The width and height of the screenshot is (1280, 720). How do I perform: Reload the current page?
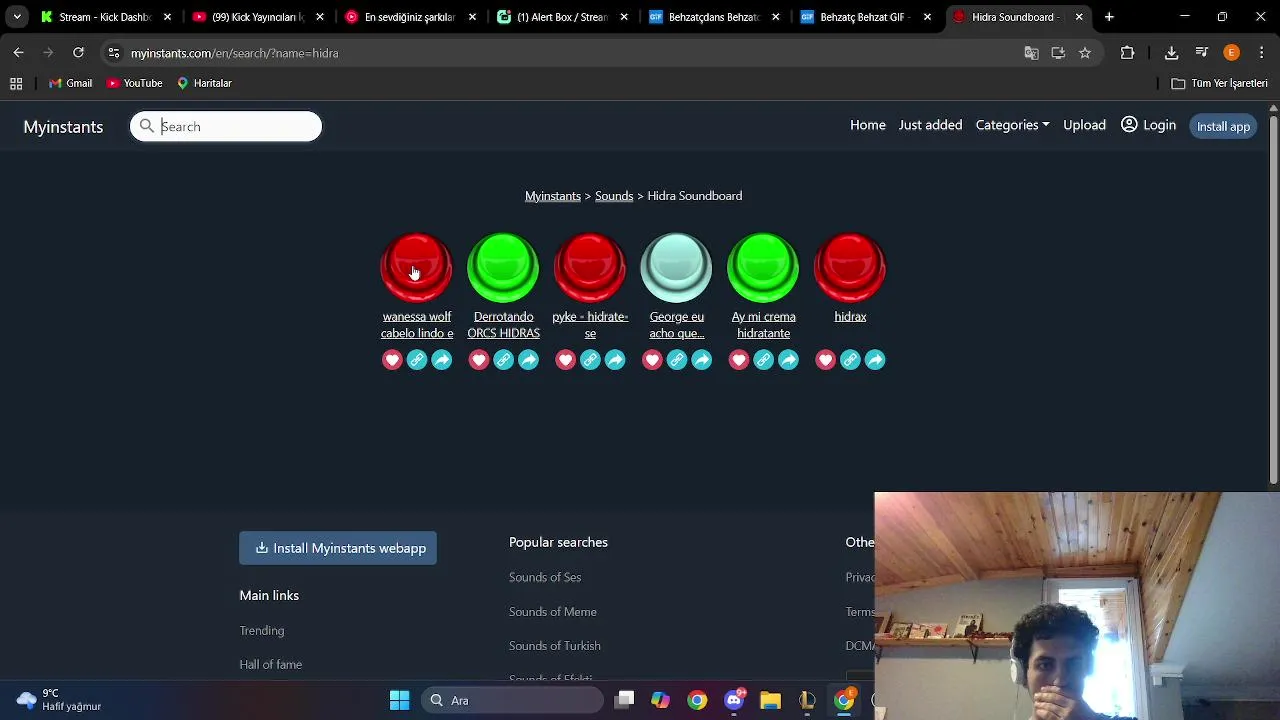tap(78, 53)
